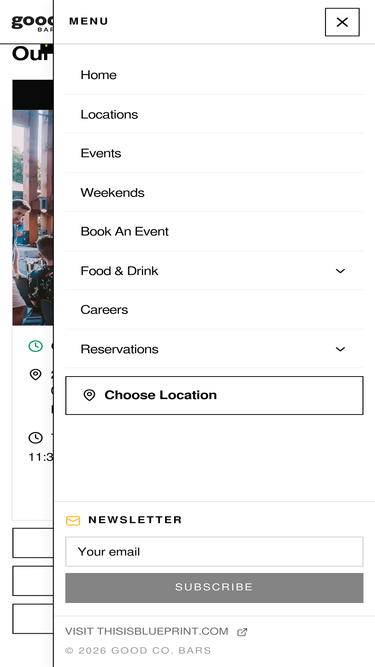Close the menu with the X icon
Viewport: 375px width, 667px height.
coord(342,22)
